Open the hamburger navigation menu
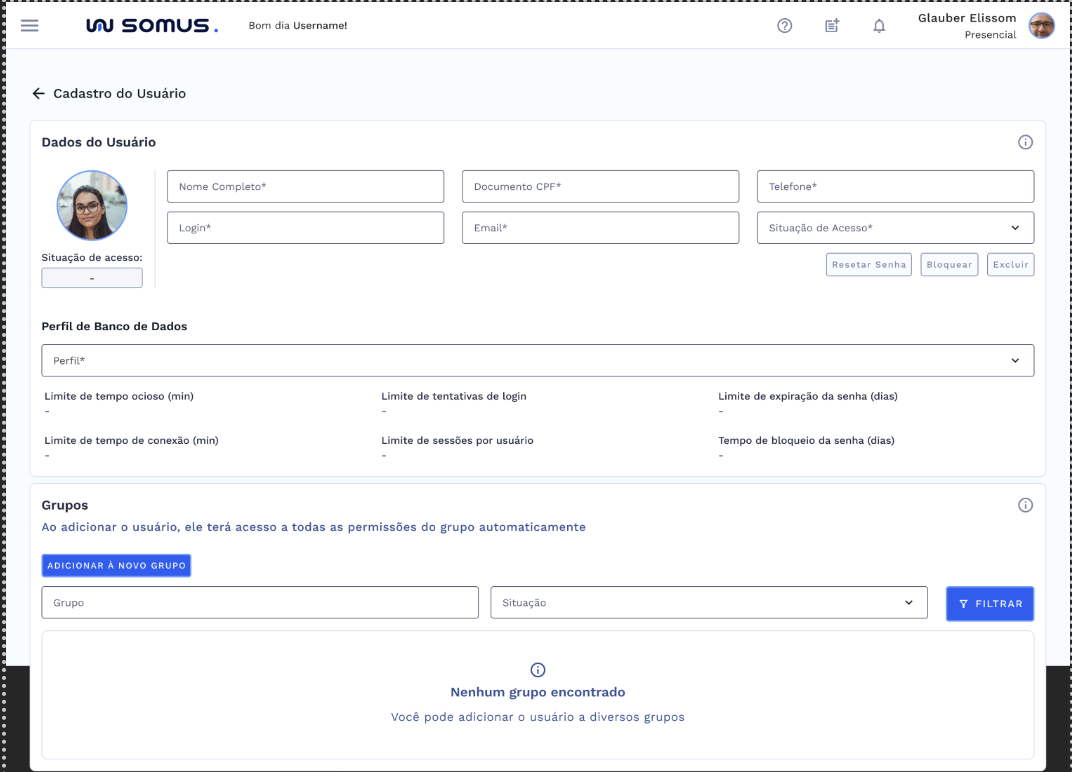 (30, 26)
